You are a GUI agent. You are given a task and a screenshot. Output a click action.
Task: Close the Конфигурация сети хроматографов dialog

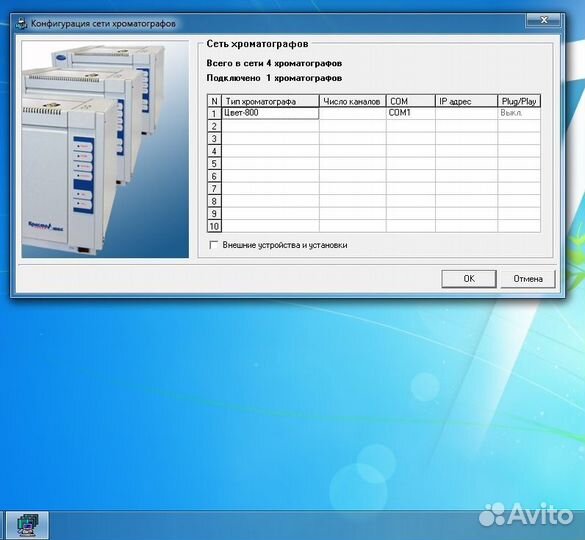543,20
